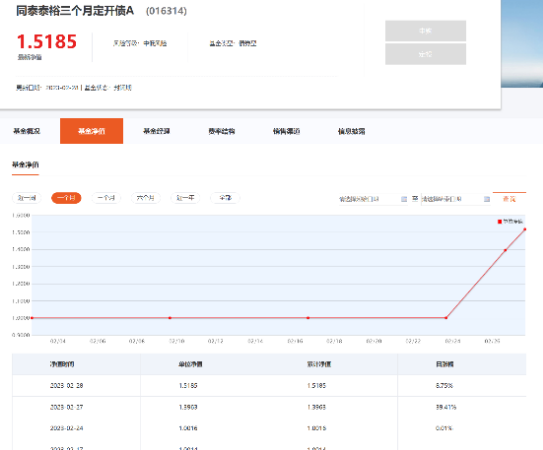Screen dimensions: 543x450
Task: Select the 三个月 period filter
Action: click(x=106, y=198)
